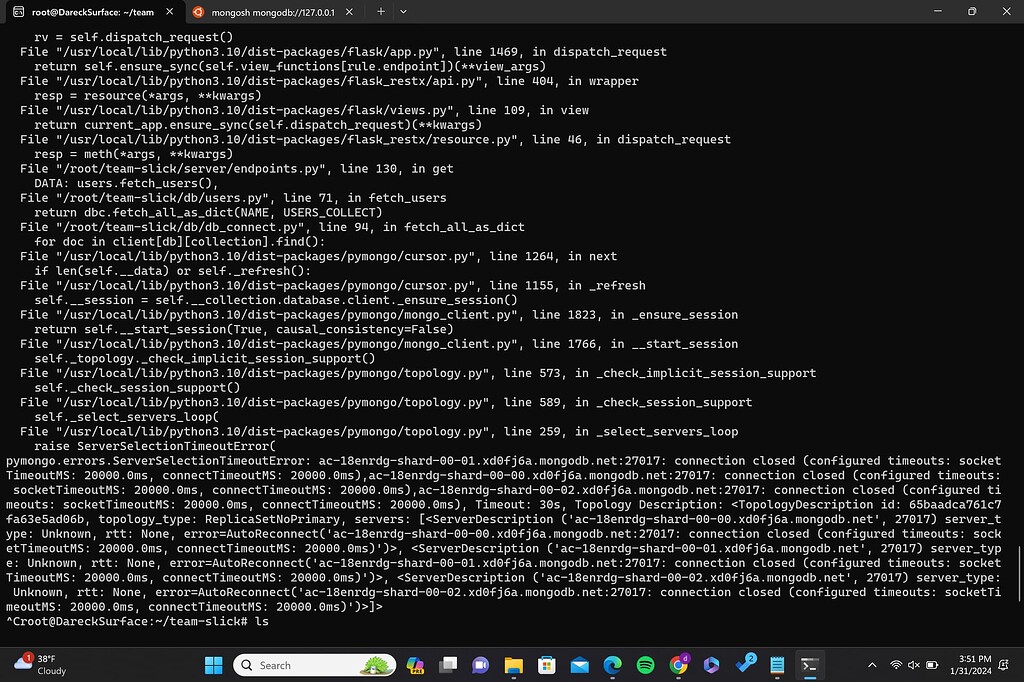Image resolution: width=1024 pixels, height=682 pixels.
Task: Unmute the system volume in the tray
Action: pyautogui.click(x=913, y=664)
